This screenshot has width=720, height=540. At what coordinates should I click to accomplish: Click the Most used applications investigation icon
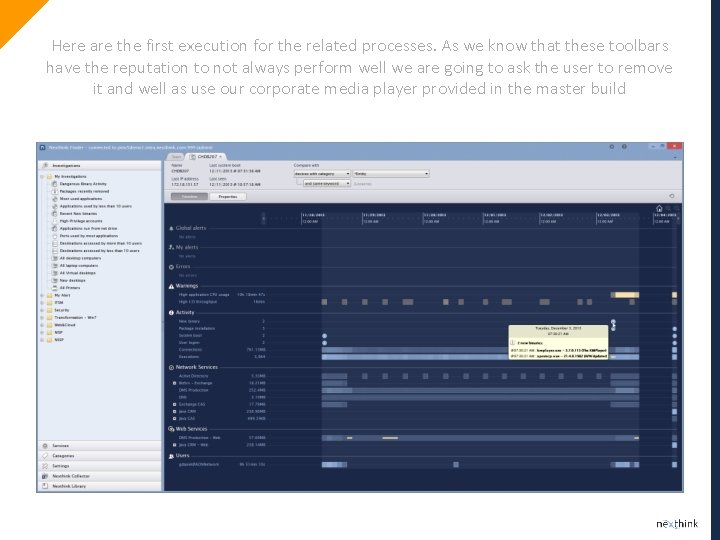pyautogui.click(x=55, y=198)
